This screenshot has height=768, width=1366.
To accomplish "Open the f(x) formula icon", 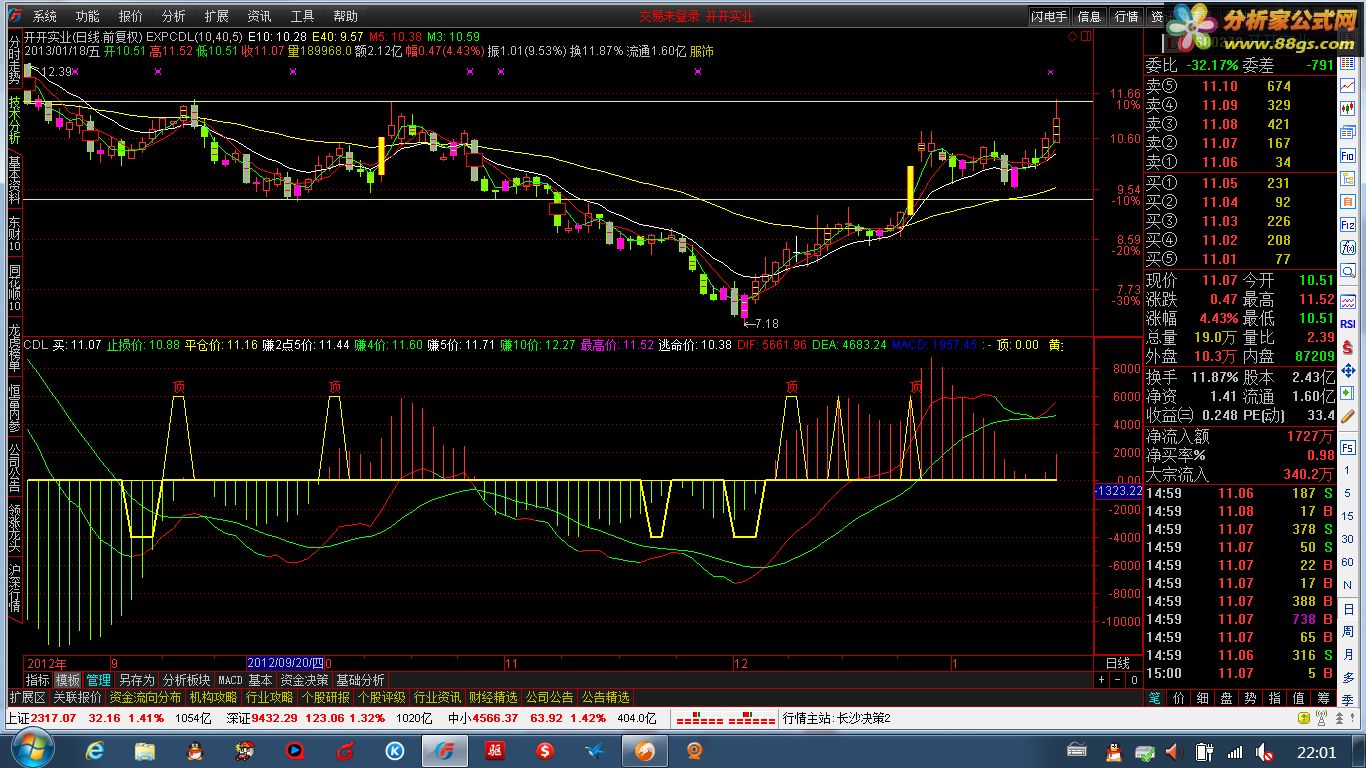I will coord(1348,247).
